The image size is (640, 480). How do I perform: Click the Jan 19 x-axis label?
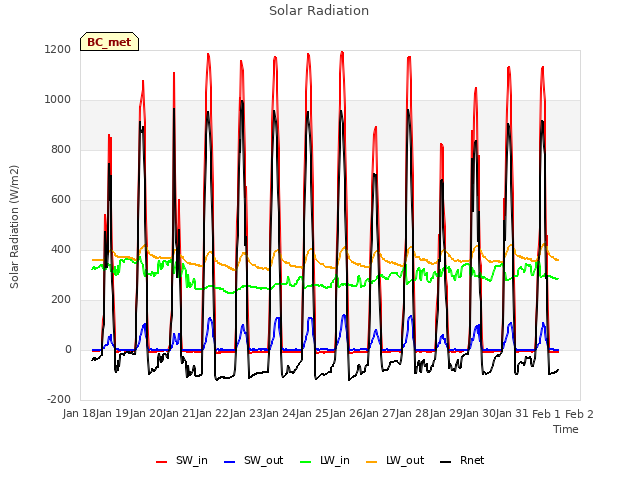[112, 413]
